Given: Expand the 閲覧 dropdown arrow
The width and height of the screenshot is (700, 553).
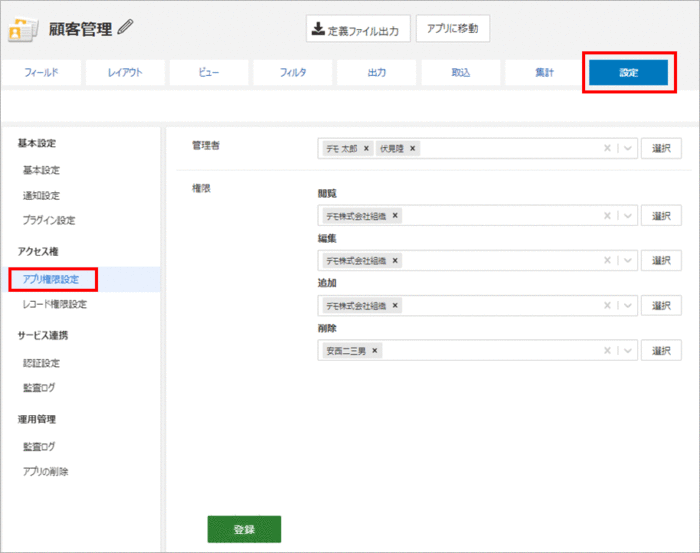Looking at the screenshot, I should click(x=628, y=216).
